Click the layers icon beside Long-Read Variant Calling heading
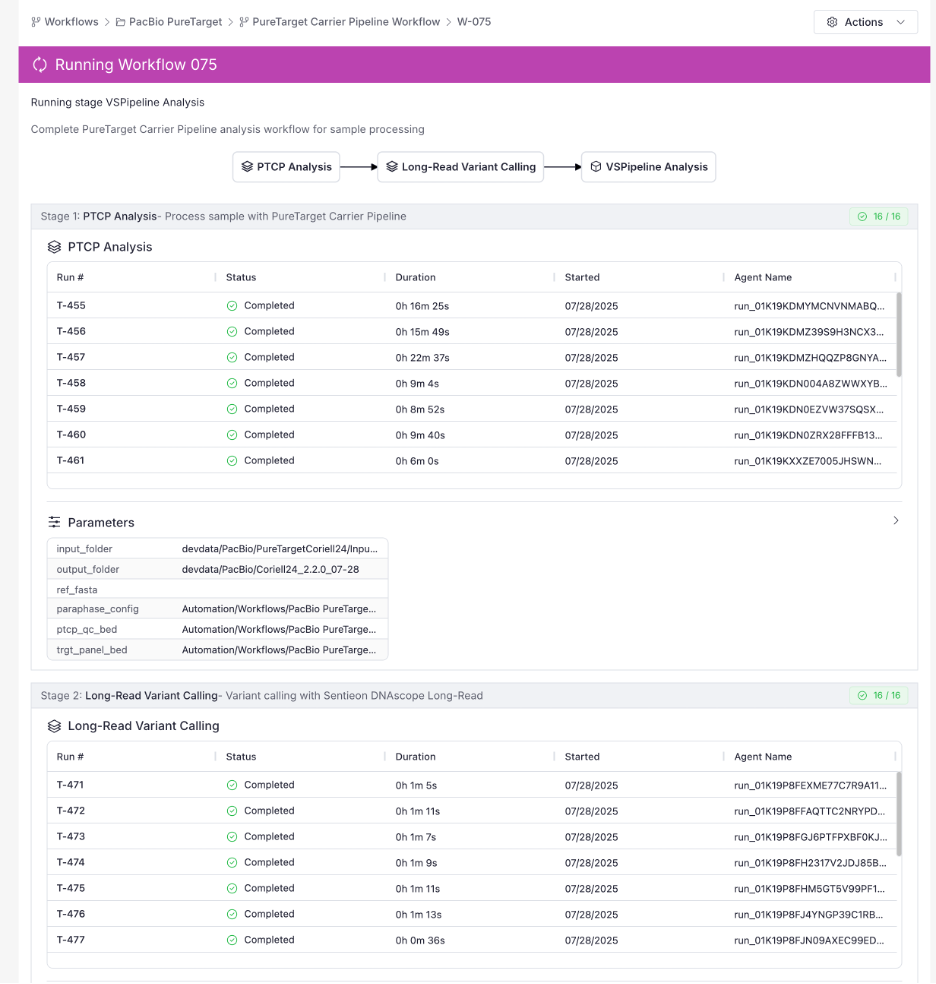936x984 pixels. (x=55, y=726)
